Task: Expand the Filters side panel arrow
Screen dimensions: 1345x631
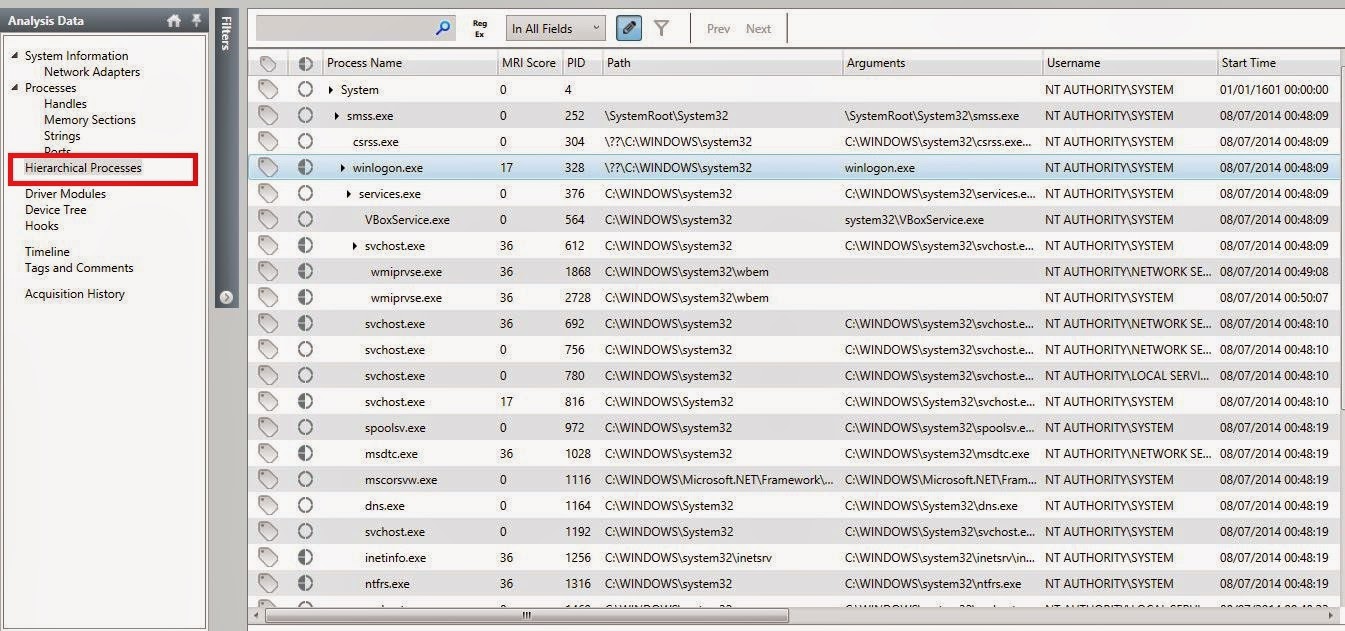Action: pos(226,297)
